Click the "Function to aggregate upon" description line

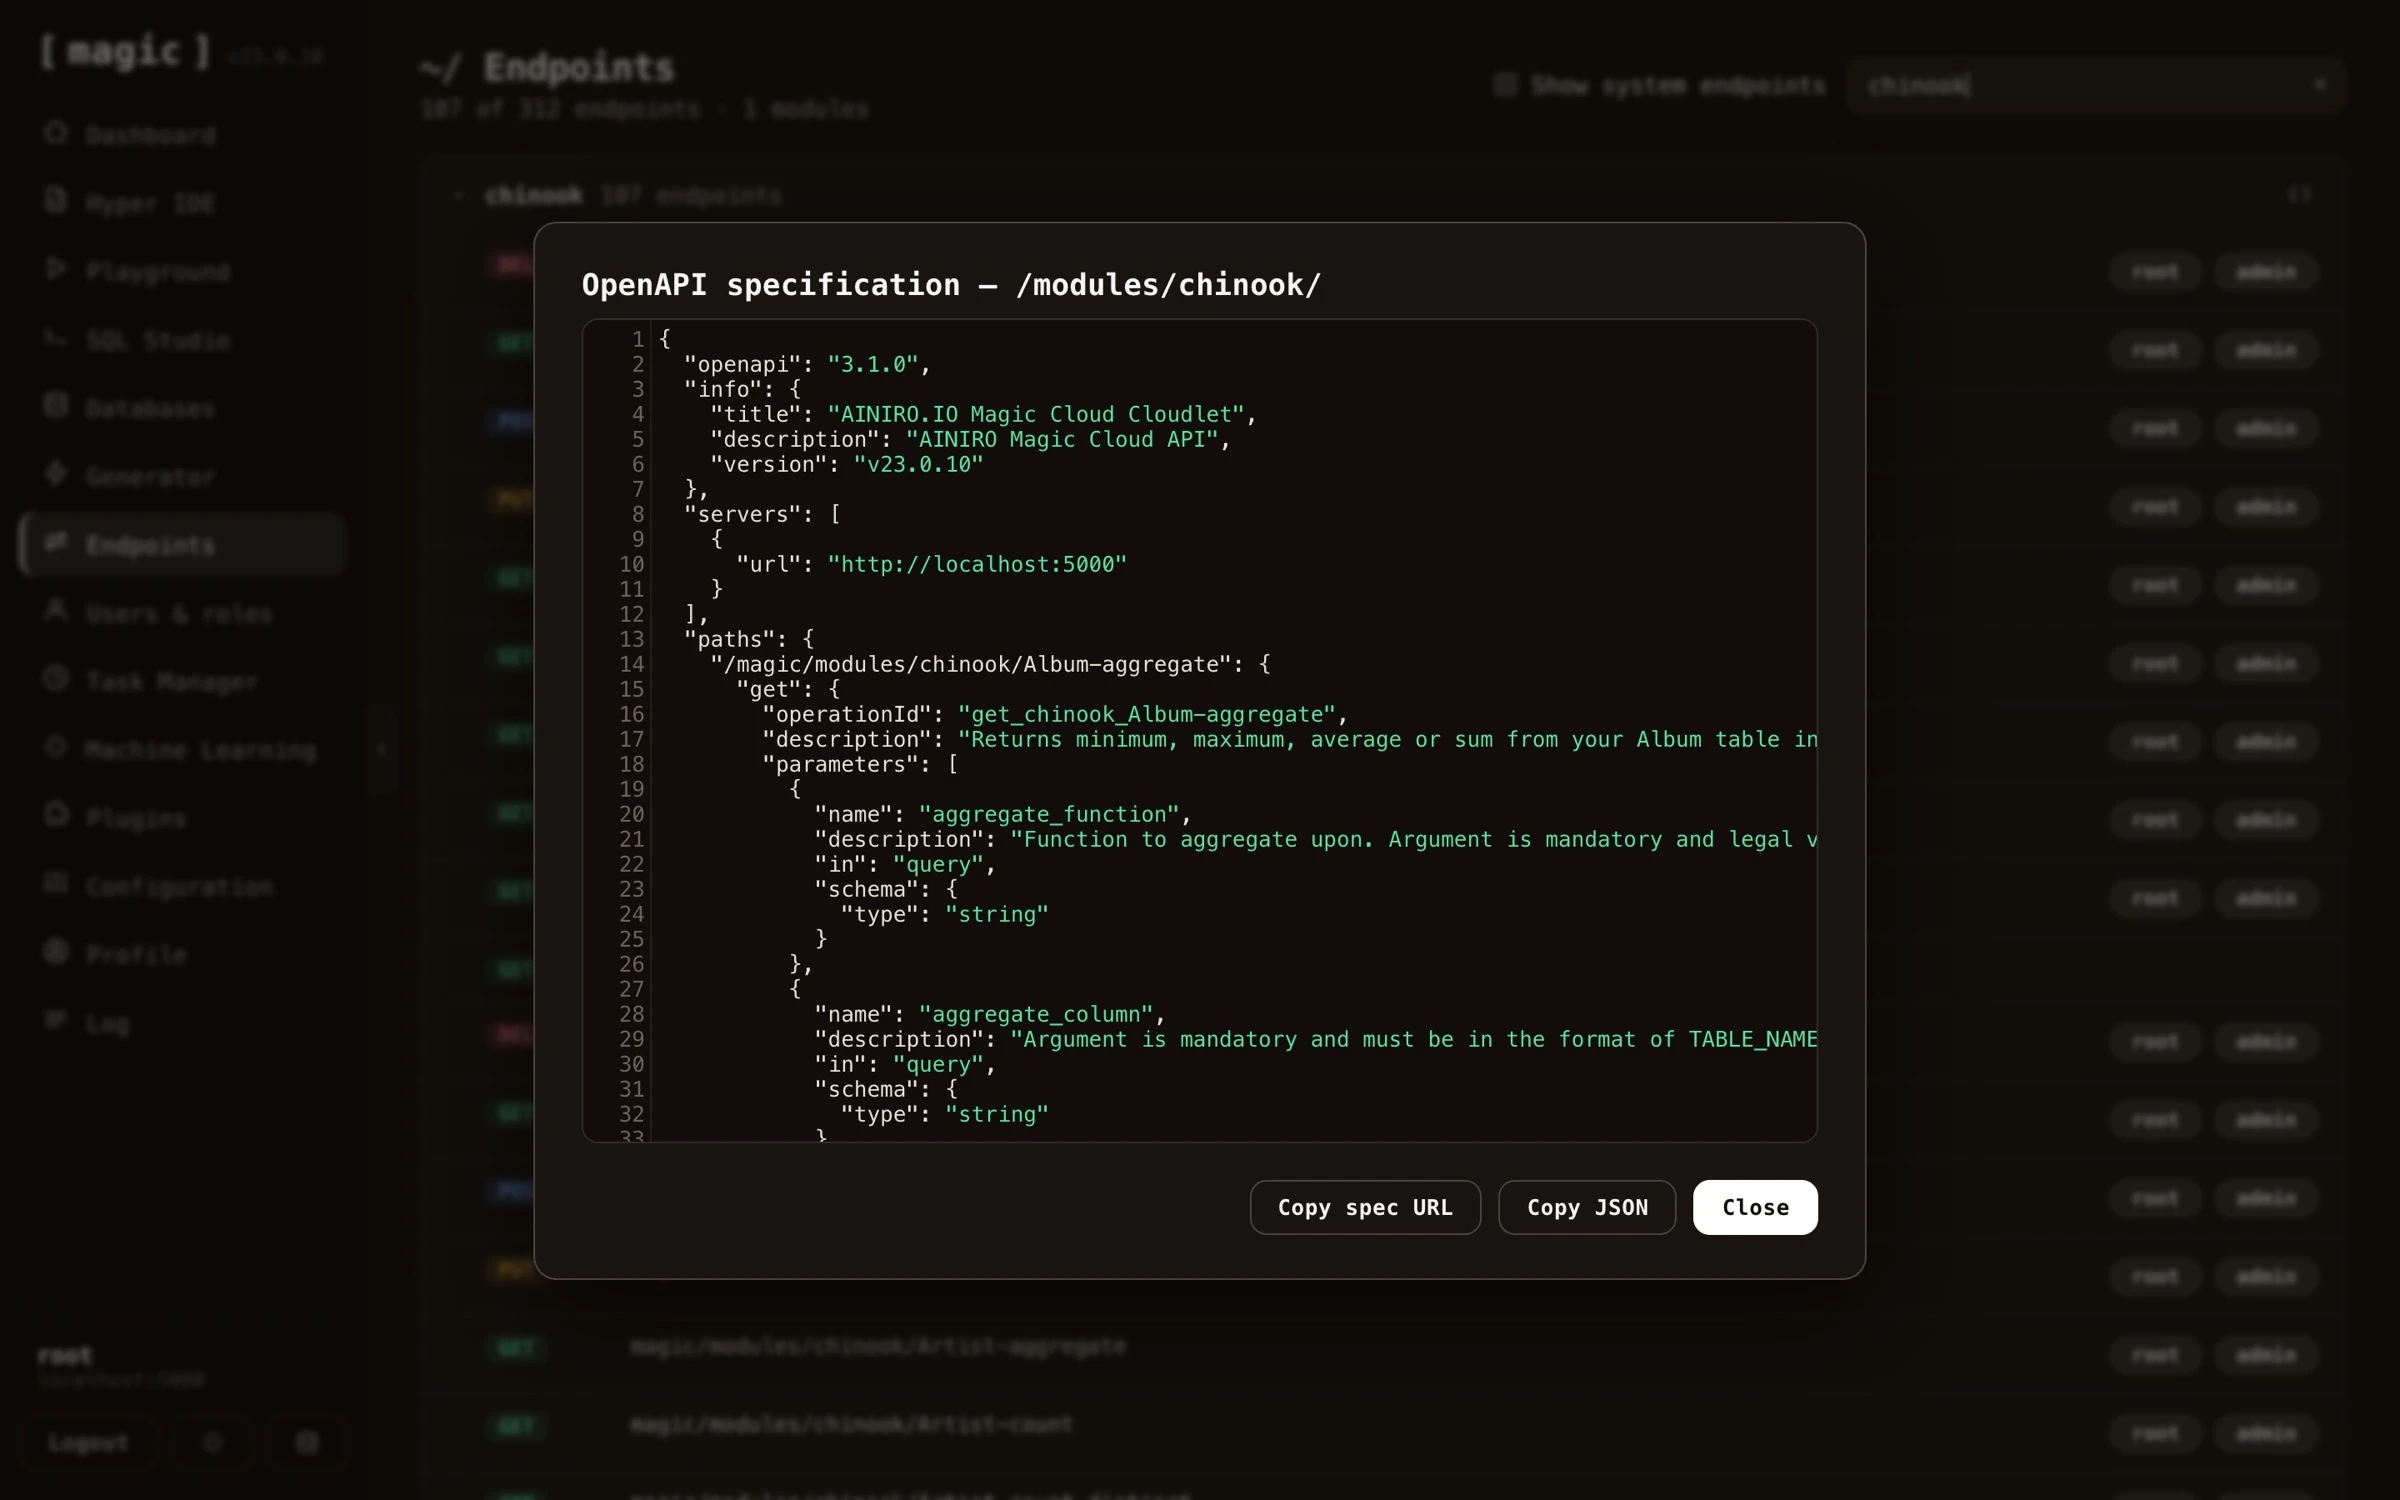tap(1316, 839)
